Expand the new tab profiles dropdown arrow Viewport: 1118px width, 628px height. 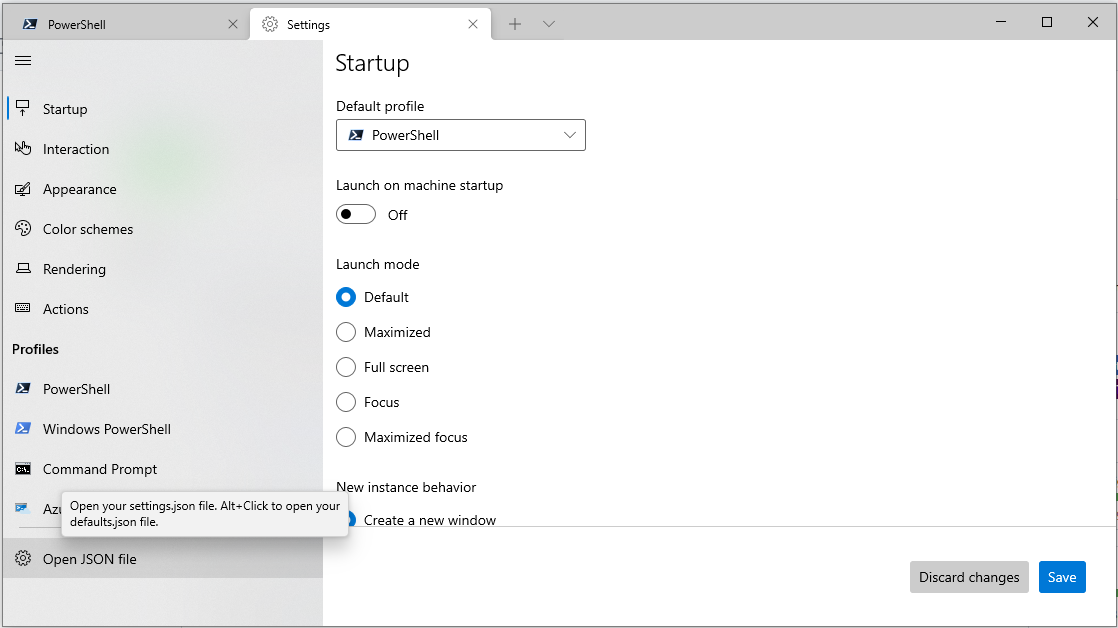pos(548,24)
